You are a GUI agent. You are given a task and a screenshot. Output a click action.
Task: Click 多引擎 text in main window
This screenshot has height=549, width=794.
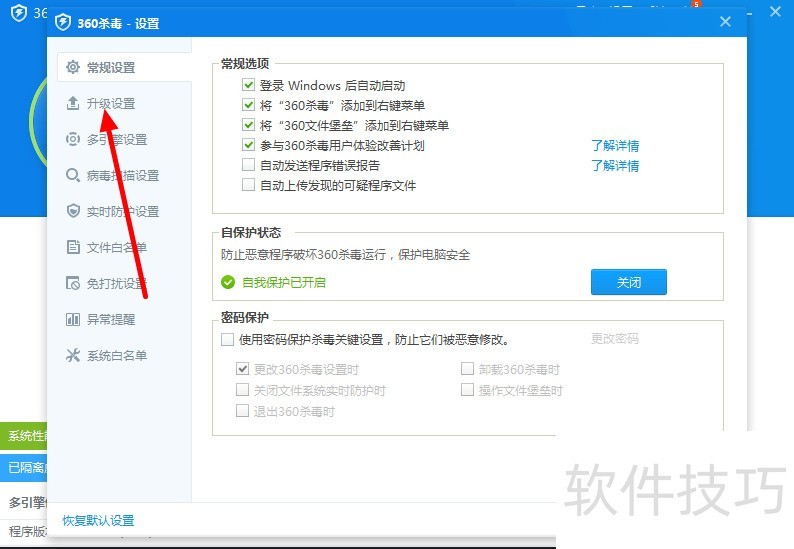click(x=28, y=502)
